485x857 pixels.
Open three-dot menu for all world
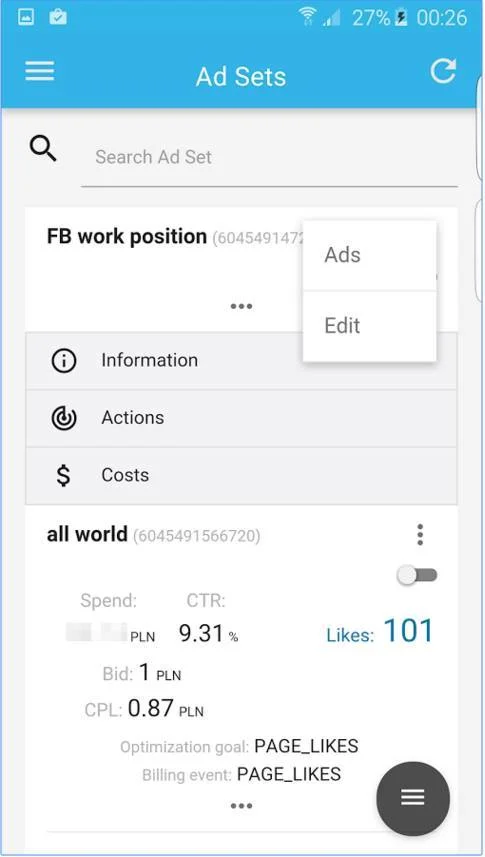pos(420,535)
